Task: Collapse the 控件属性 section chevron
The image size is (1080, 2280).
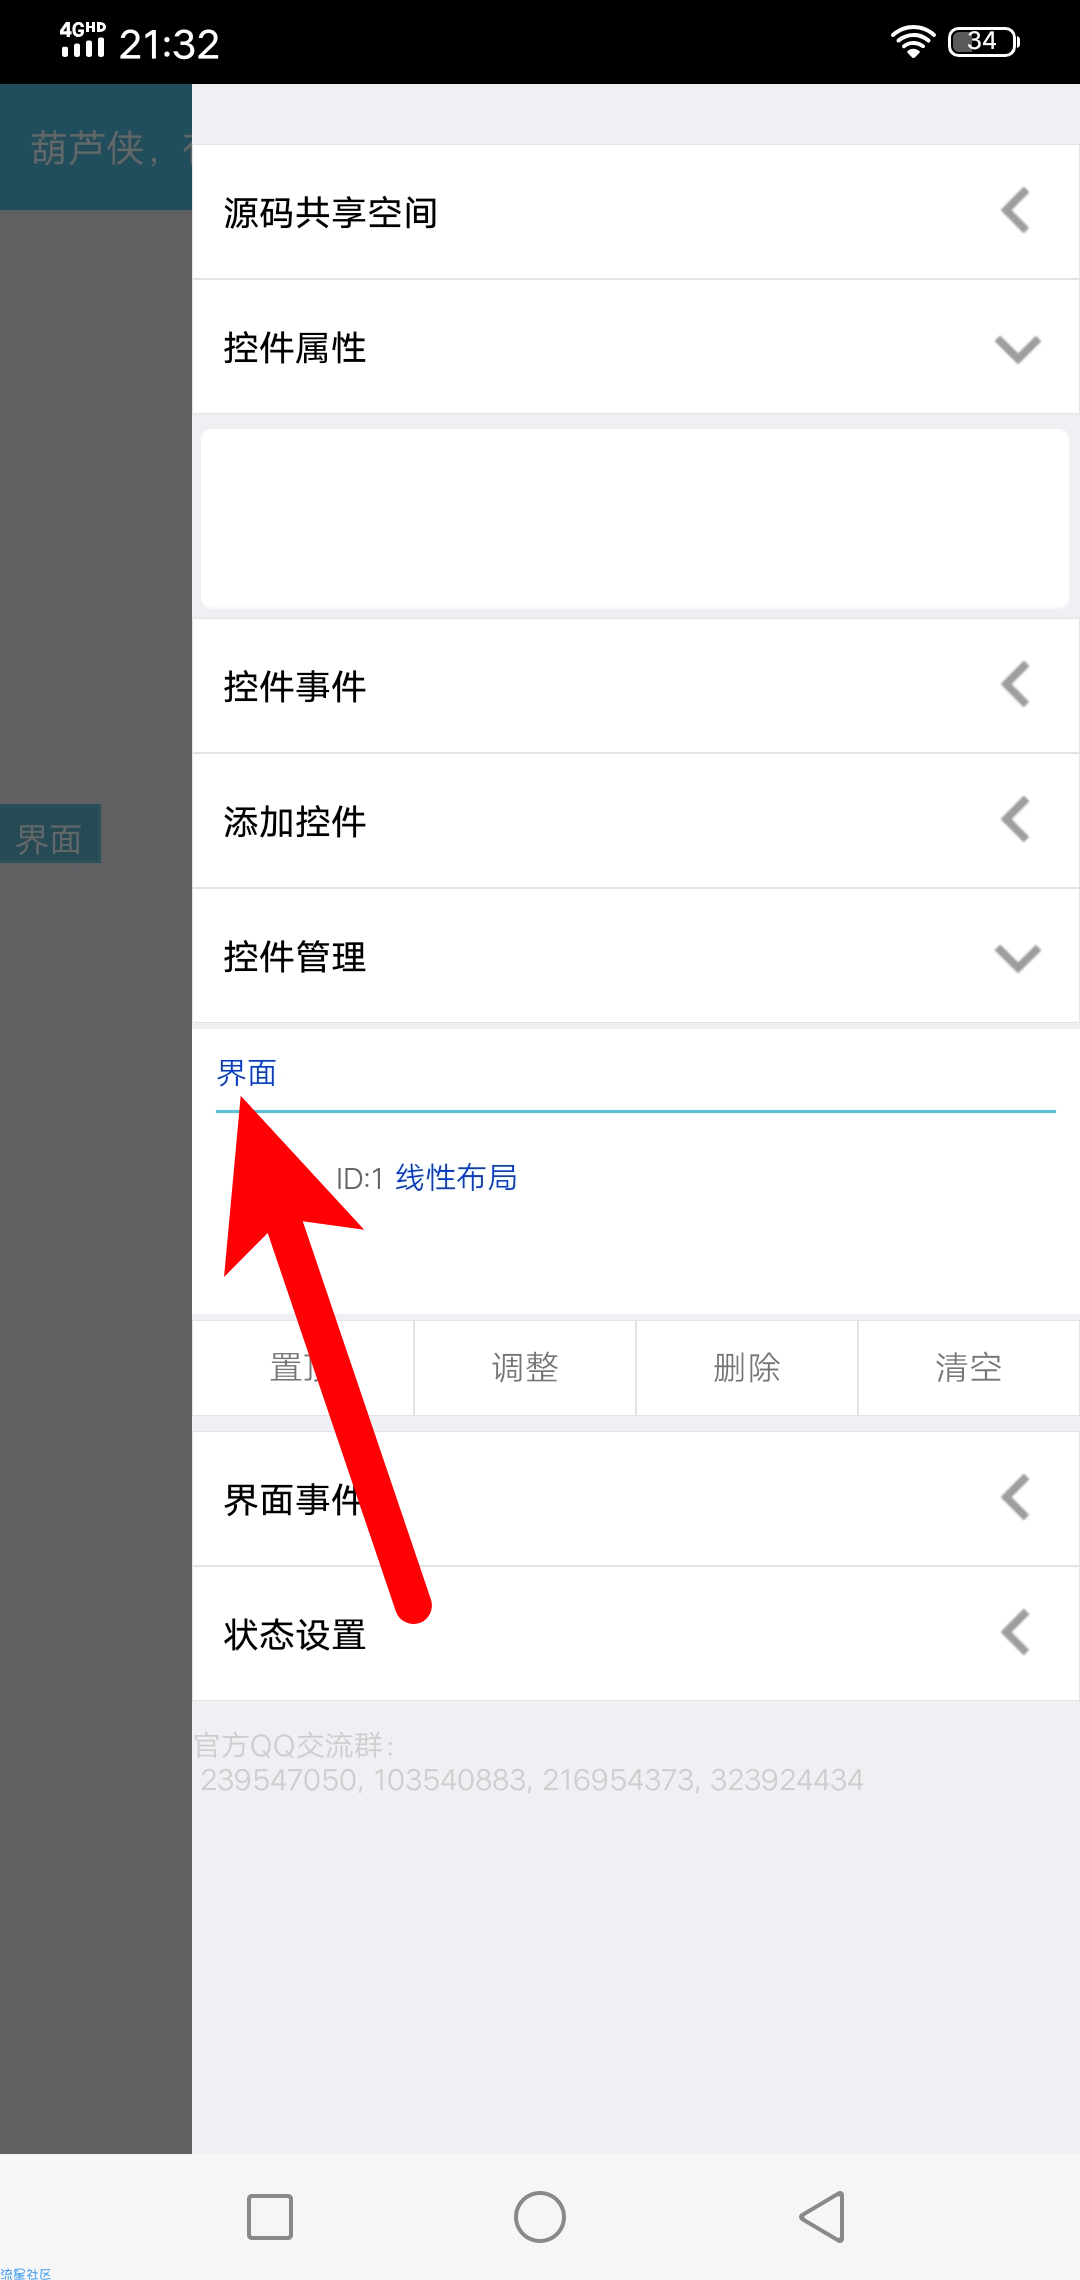Action: click(x=1018, y=349)
